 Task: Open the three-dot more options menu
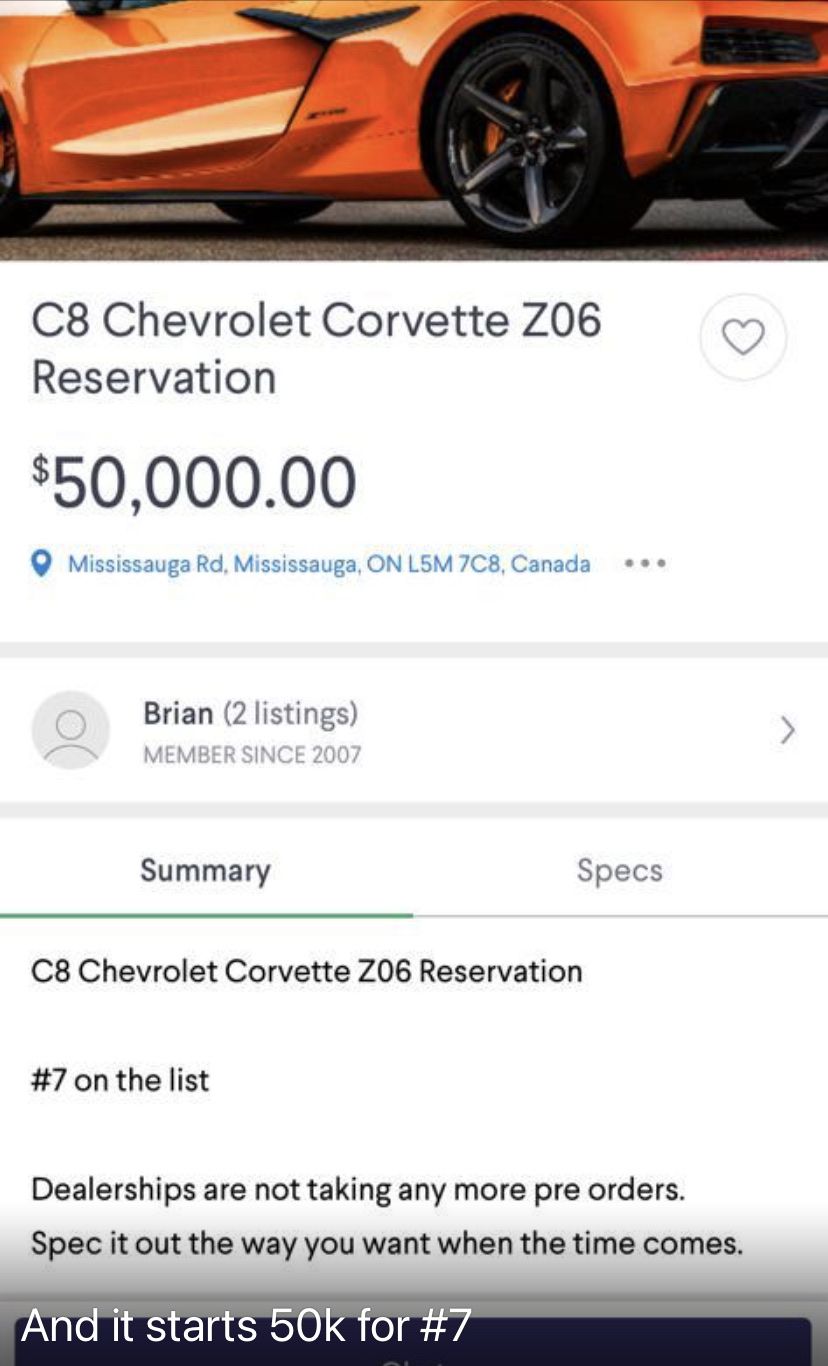click(x=645, y=564)
